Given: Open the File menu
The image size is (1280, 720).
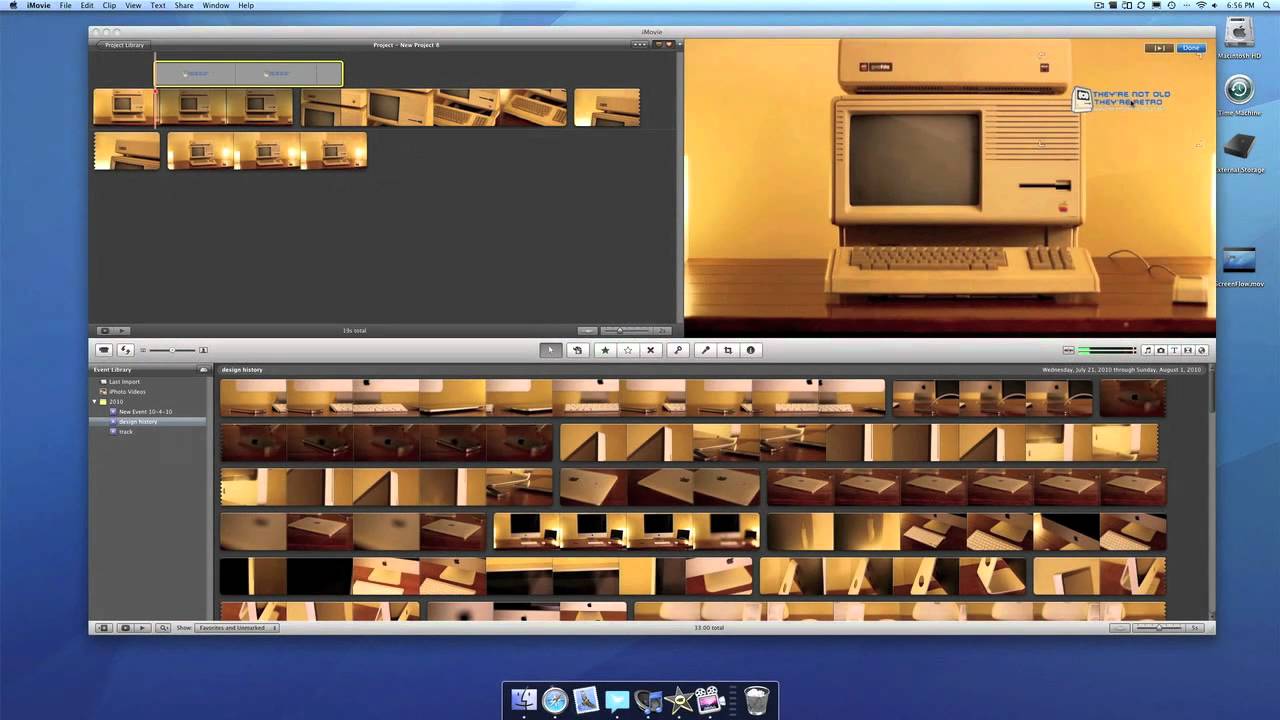Looking at the screenshot, I should [x=66, y=6].
